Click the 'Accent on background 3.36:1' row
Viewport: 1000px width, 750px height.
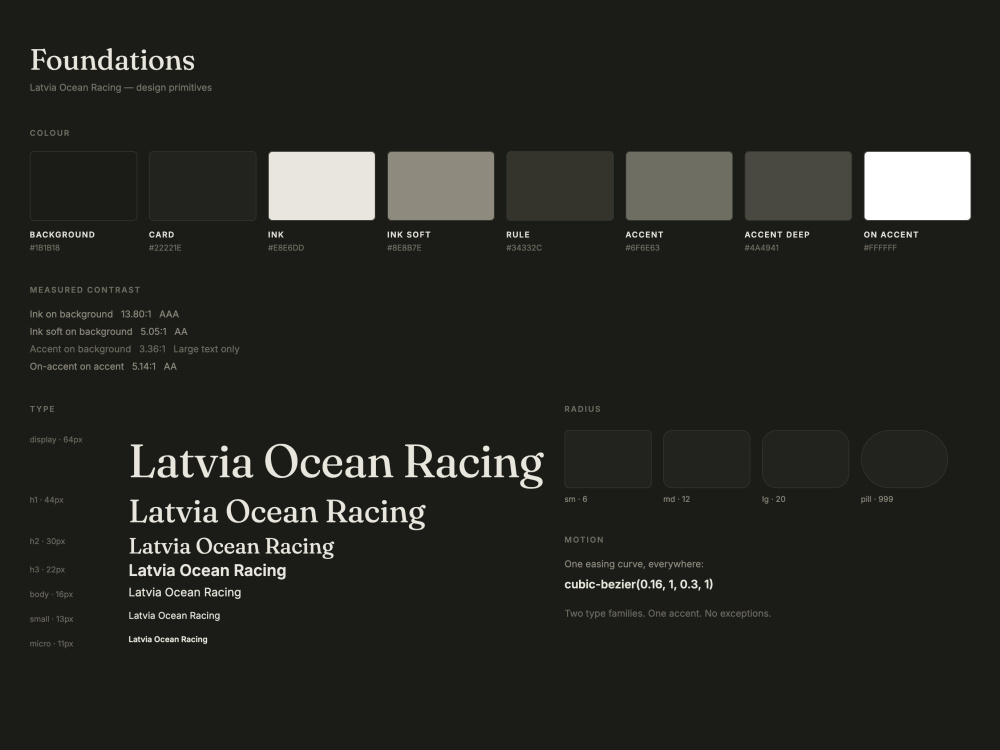click(x=135, y=349)
